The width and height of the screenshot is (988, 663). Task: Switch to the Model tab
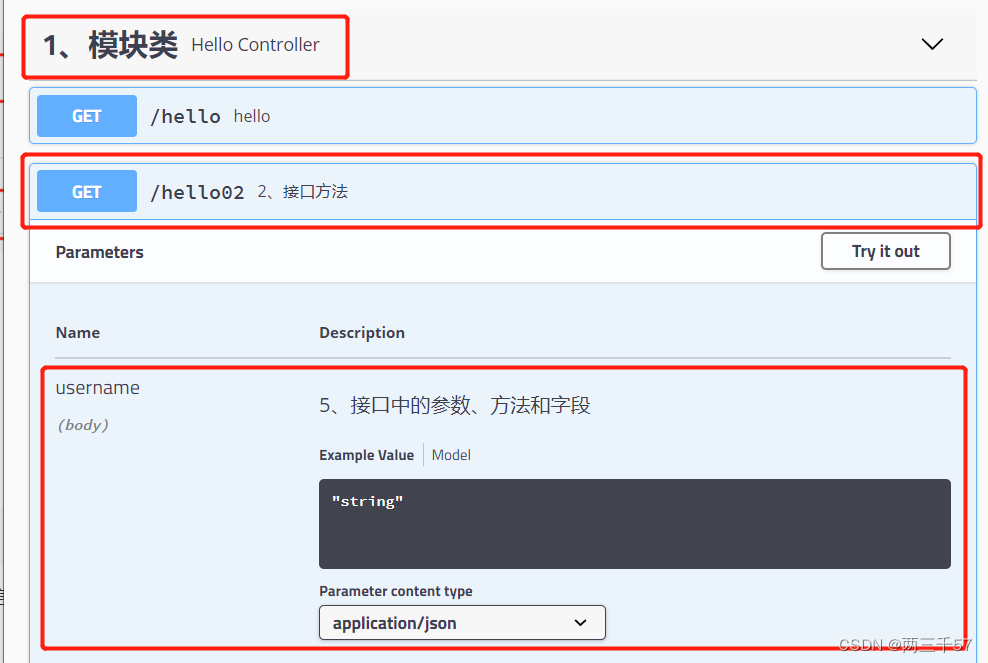point(451,455)
